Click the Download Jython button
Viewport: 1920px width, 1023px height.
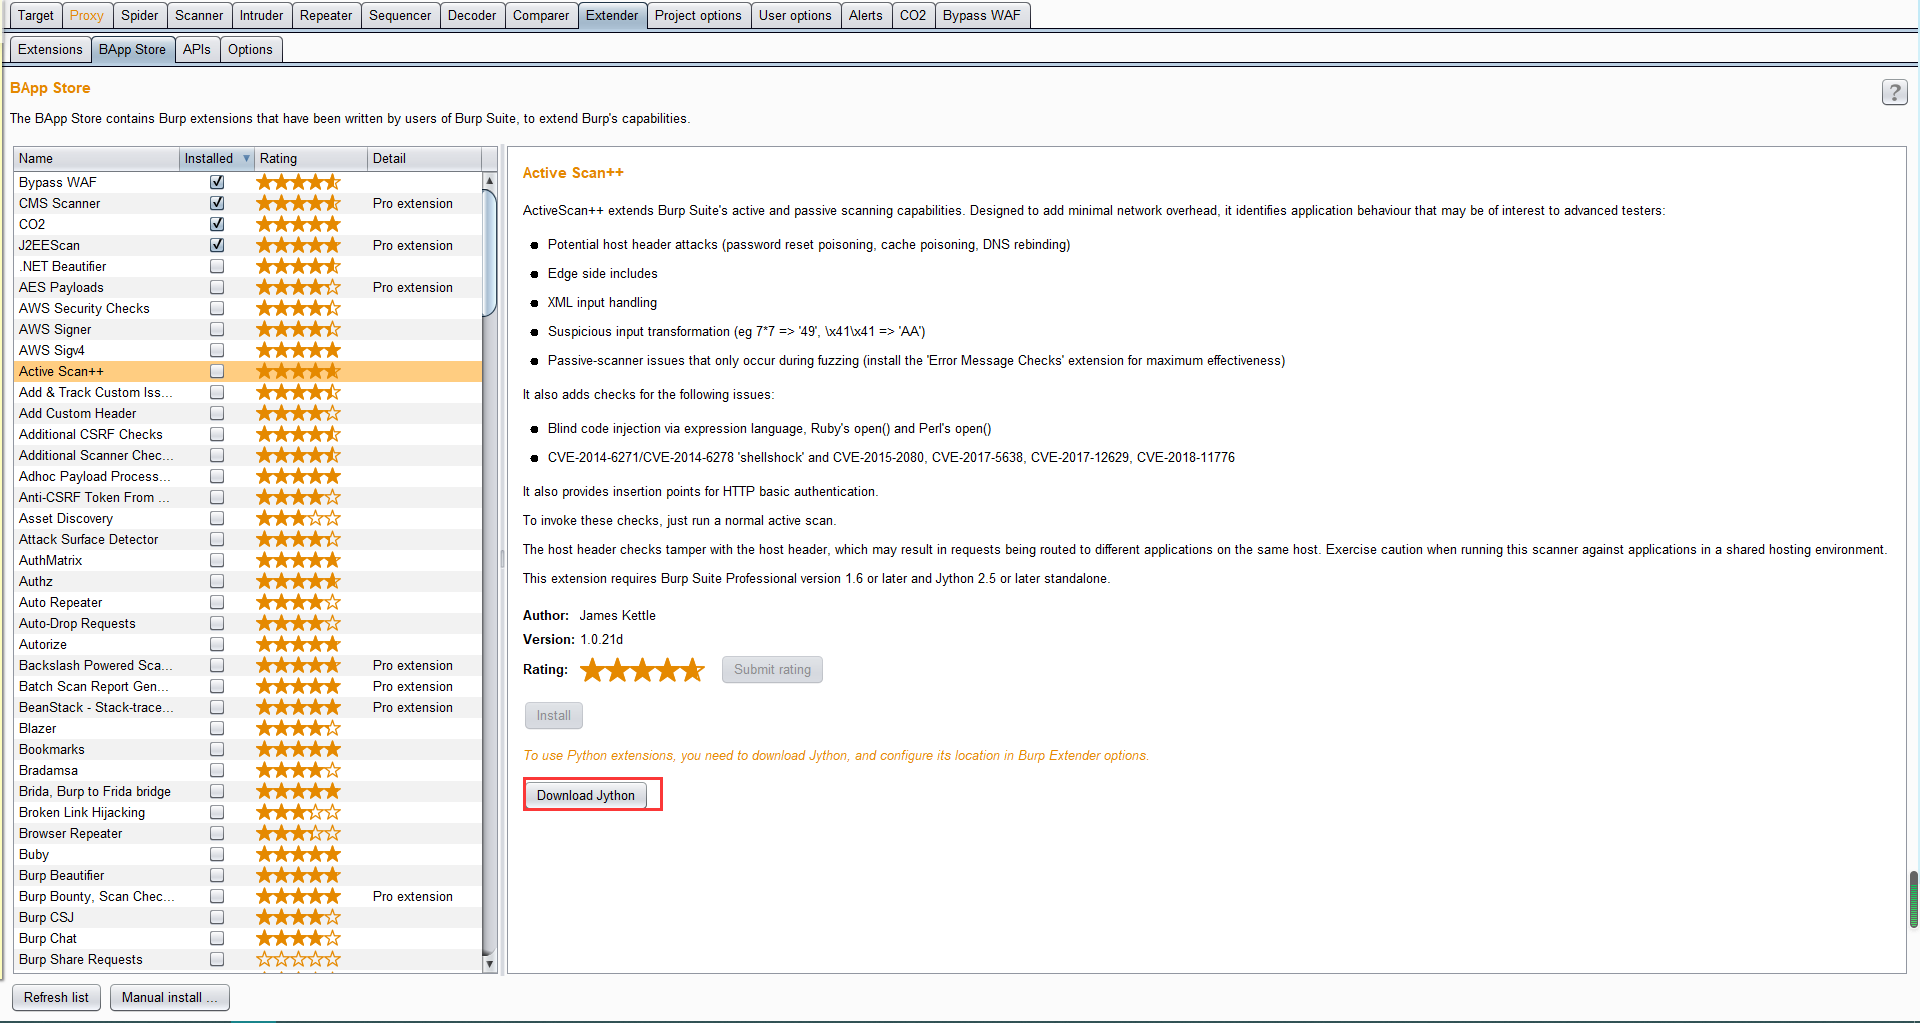586,795
